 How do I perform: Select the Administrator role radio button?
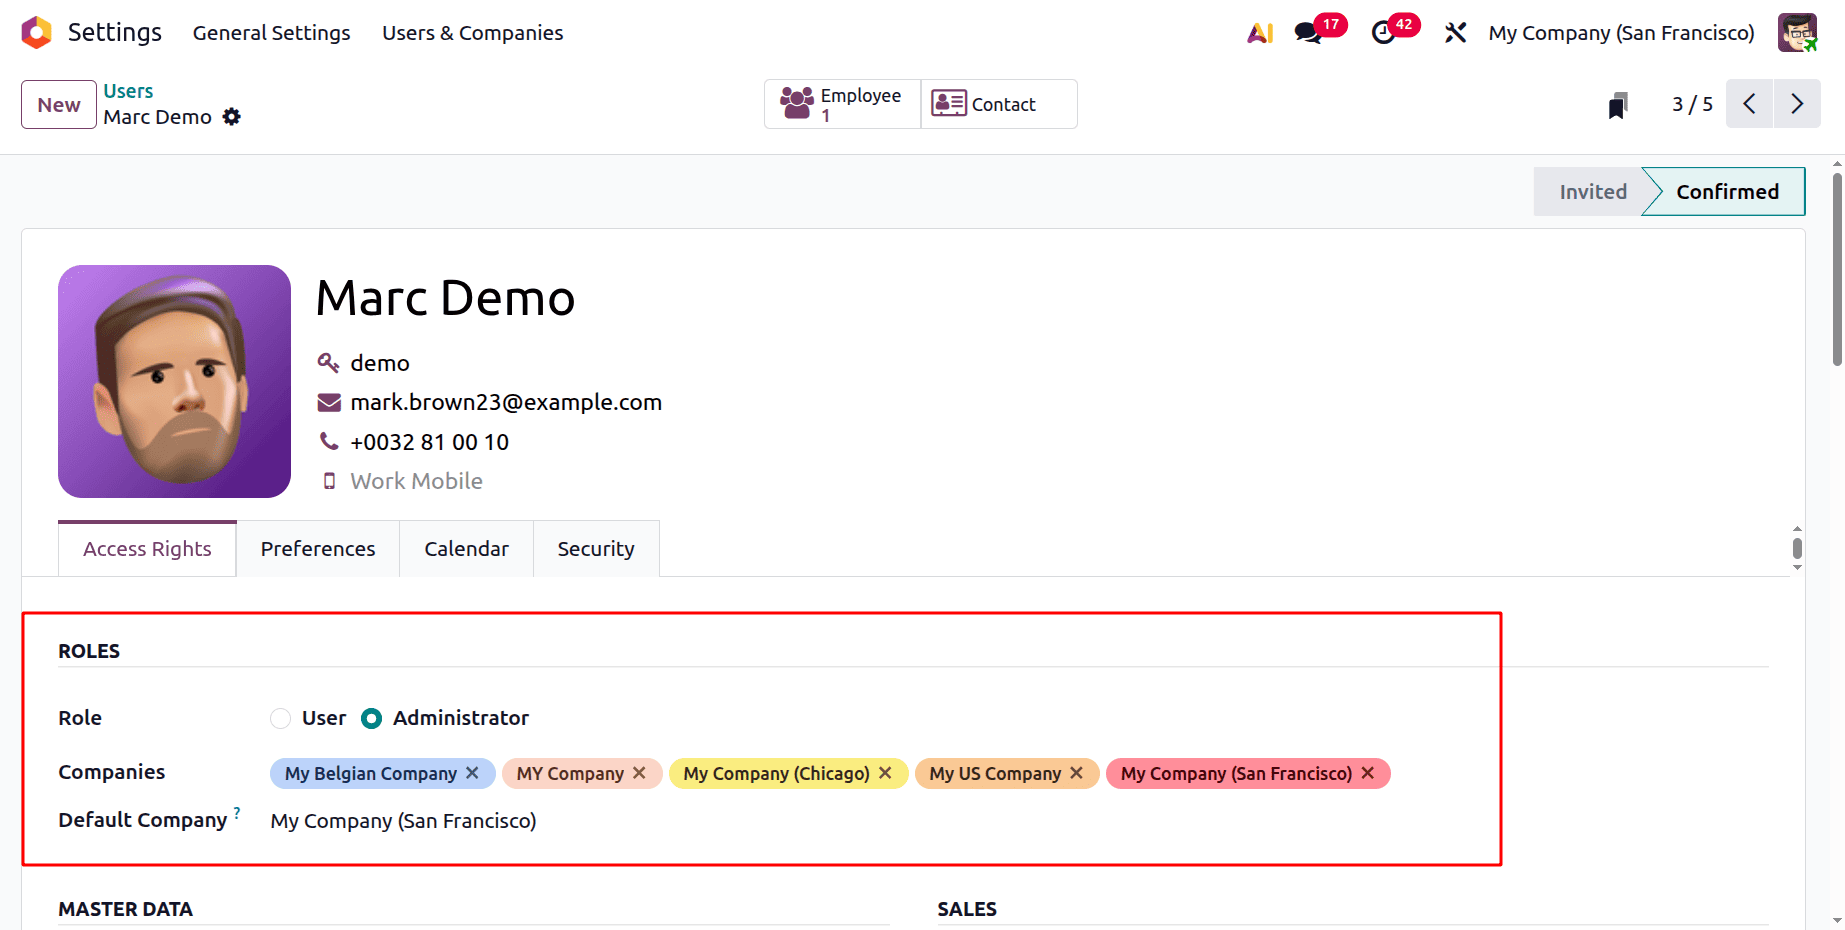[371, 718]
